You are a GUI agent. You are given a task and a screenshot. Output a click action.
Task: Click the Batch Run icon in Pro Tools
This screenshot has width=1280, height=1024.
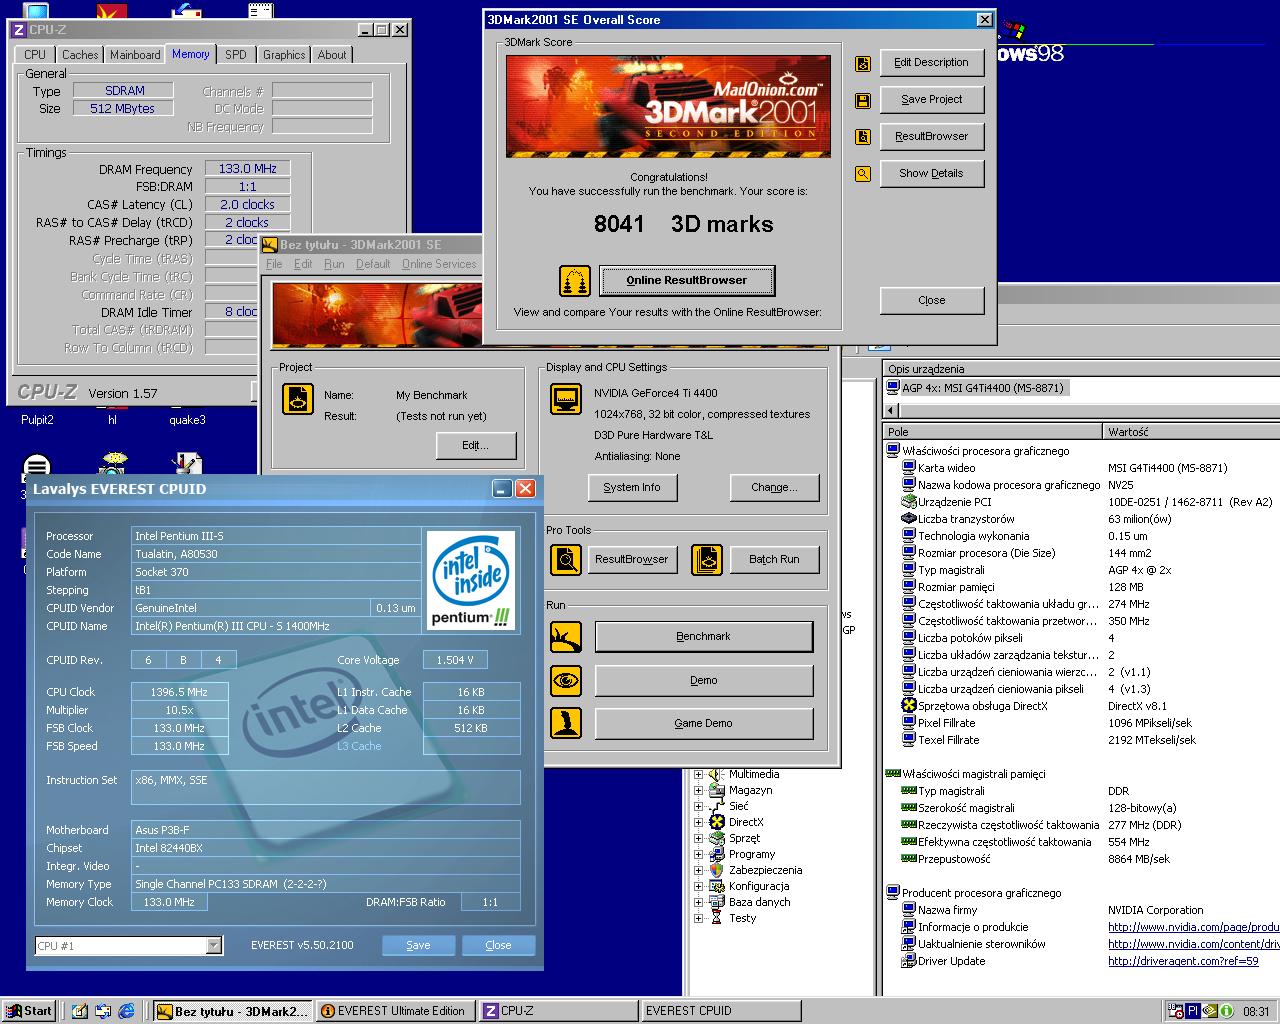click(x=707, y=559)
